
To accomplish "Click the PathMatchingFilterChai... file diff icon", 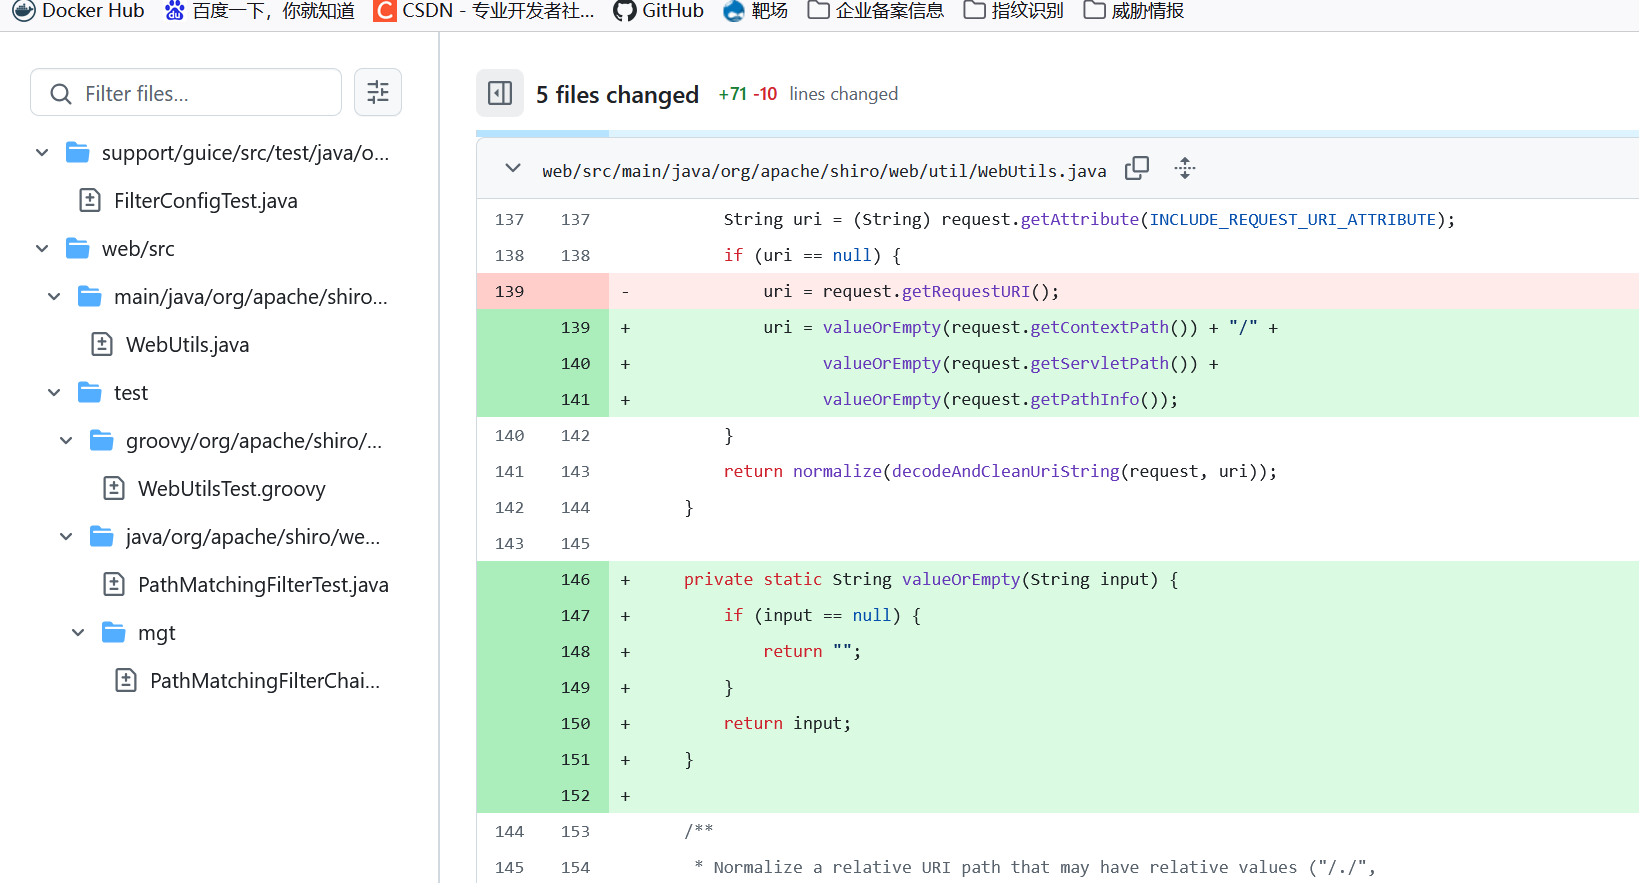I will tap(126, 680).
